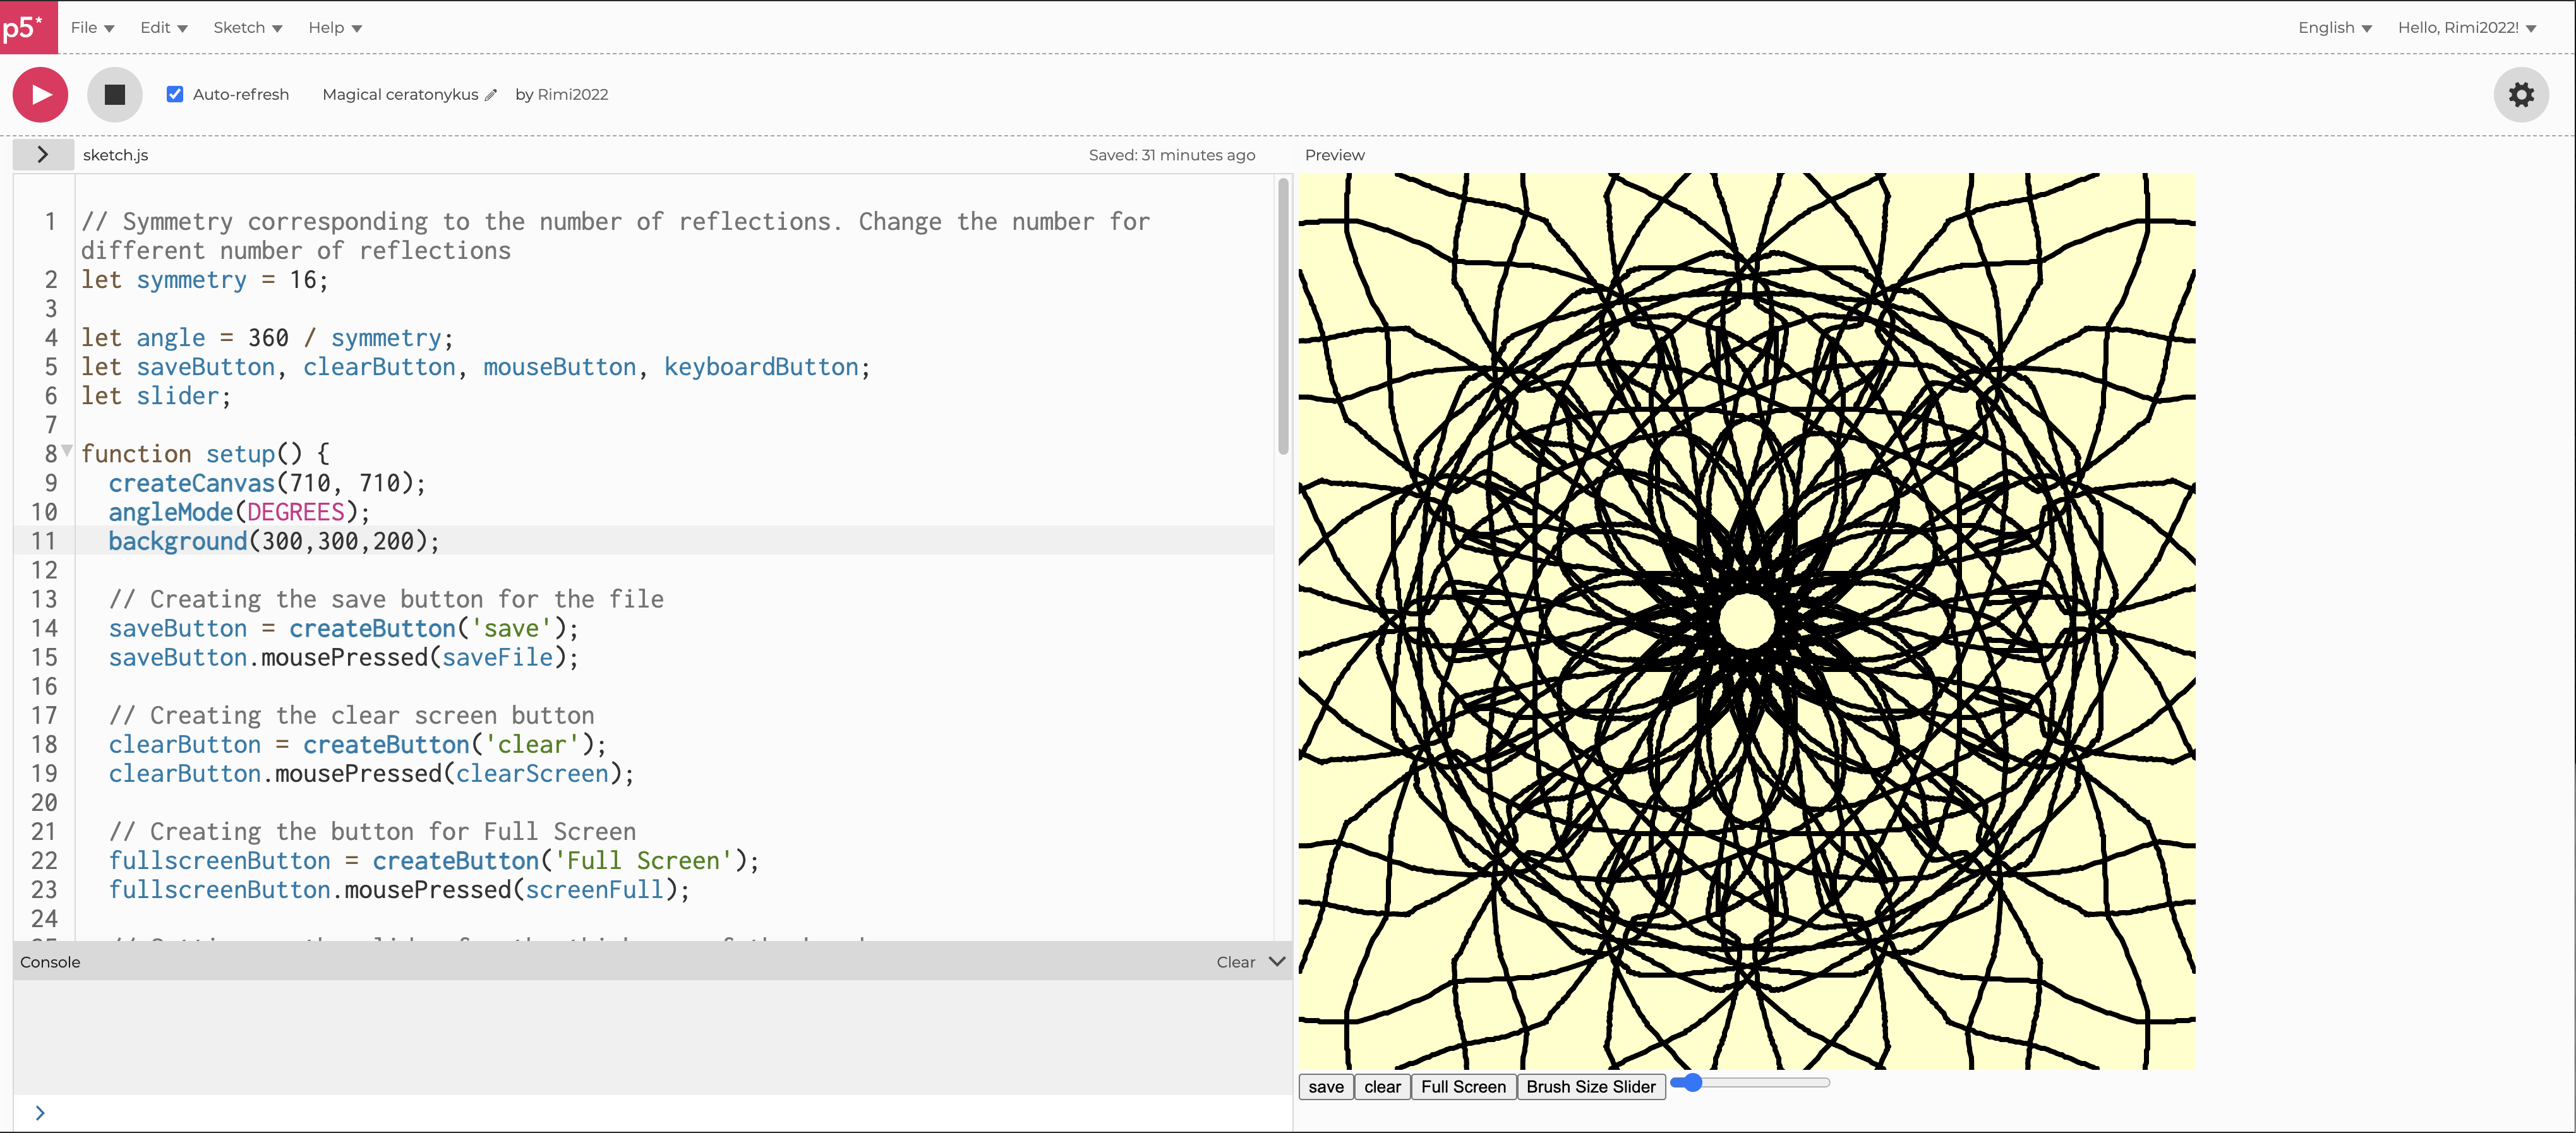This screenshot has width=2576, height=1133.
Task: Click 'saveButton.mousePressed(saveFile);' line
Action: (343, 657)
